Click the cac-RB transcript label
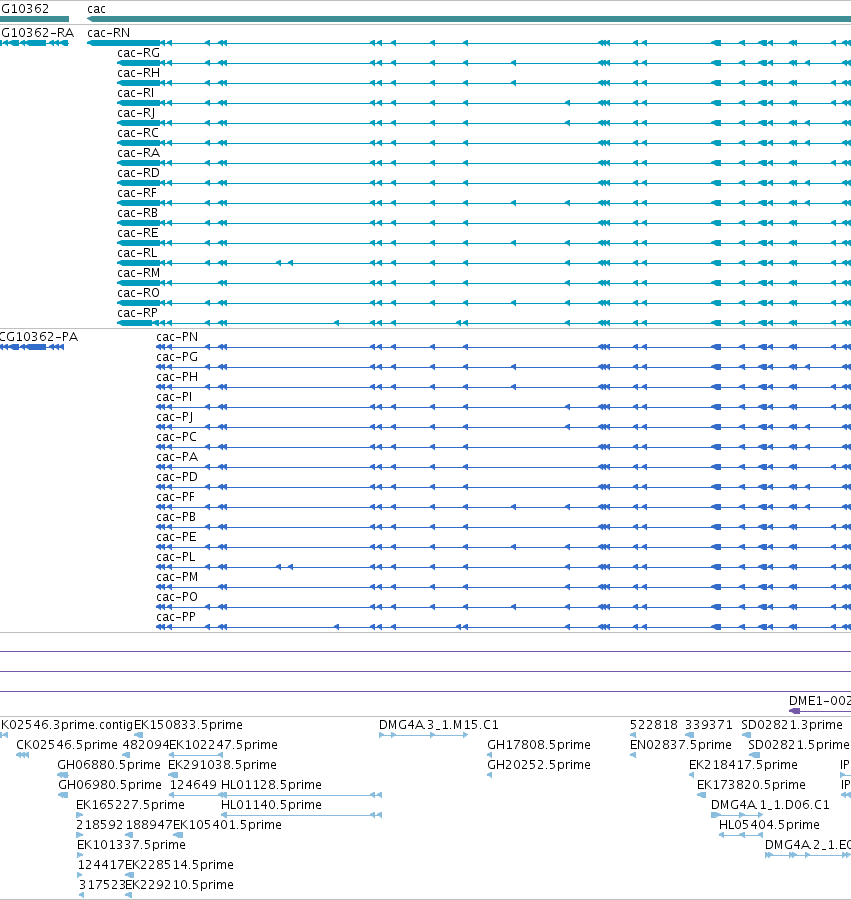This screenshot has height=900, width=851. coord(138,213)
